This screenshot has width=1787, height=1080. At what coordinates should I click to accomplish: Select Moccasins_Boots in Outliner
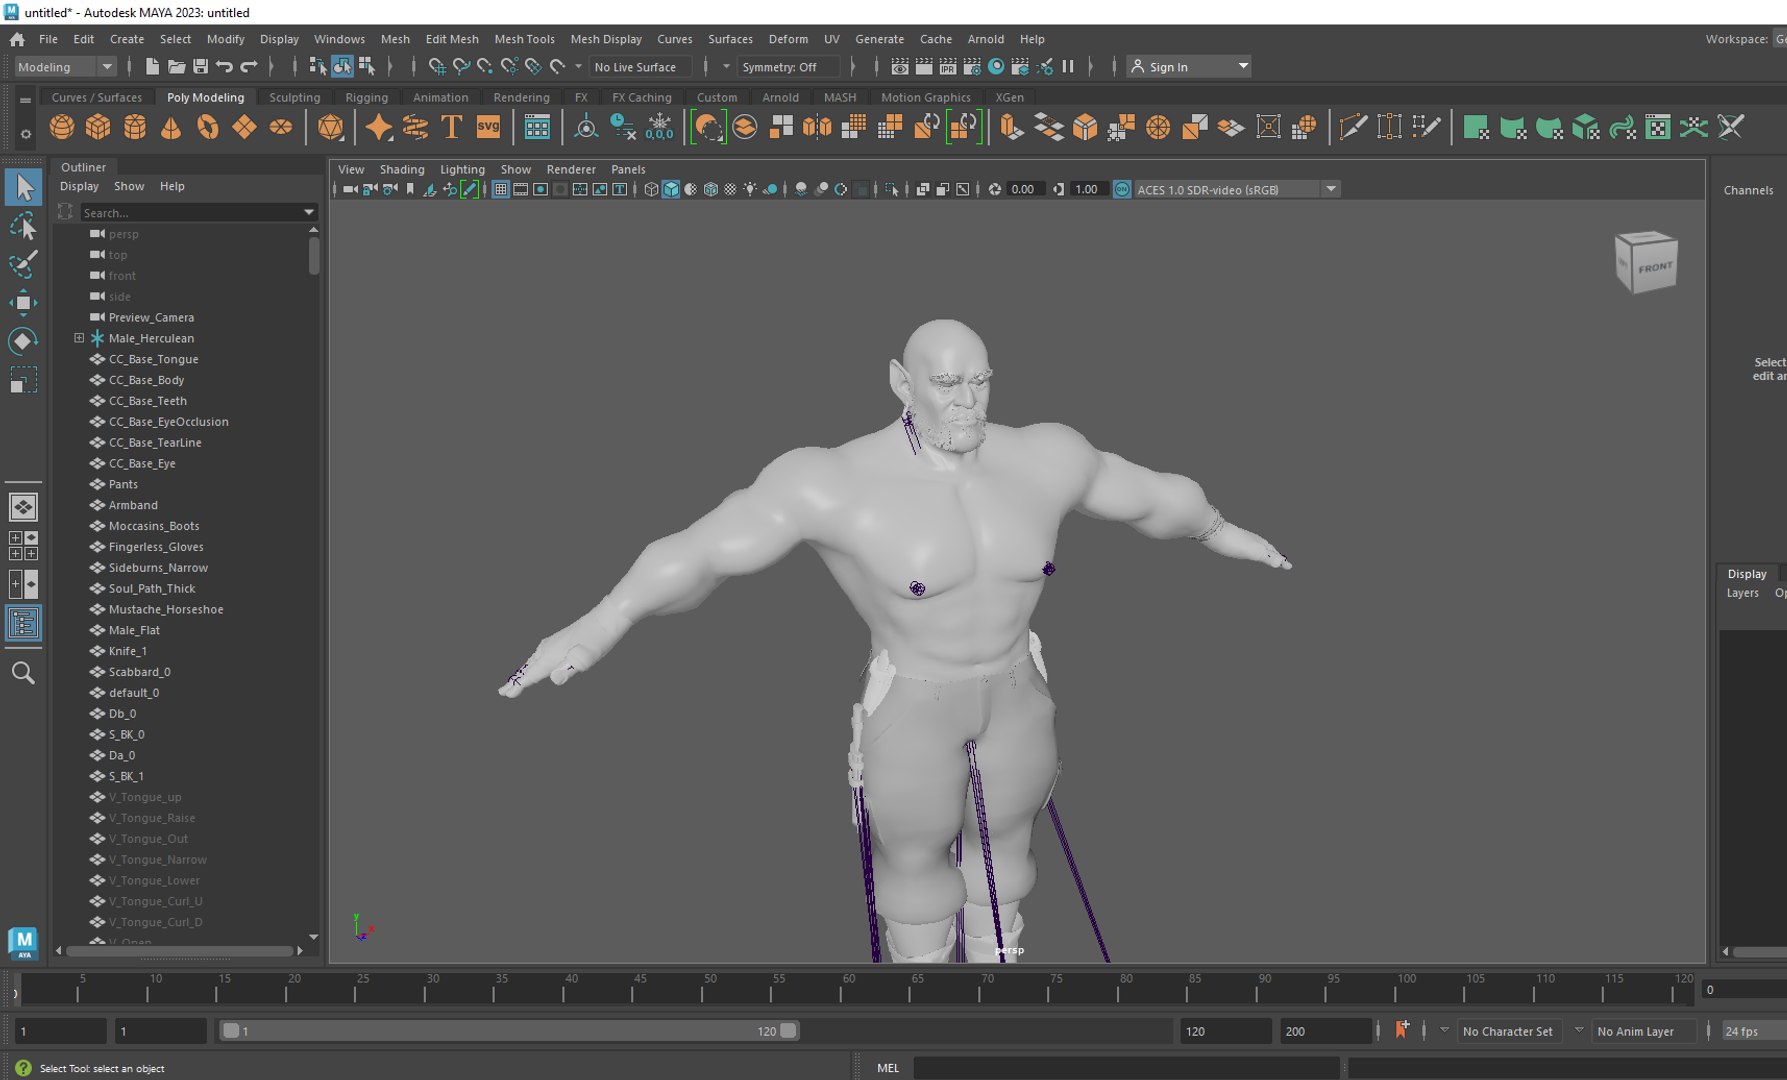154,526
